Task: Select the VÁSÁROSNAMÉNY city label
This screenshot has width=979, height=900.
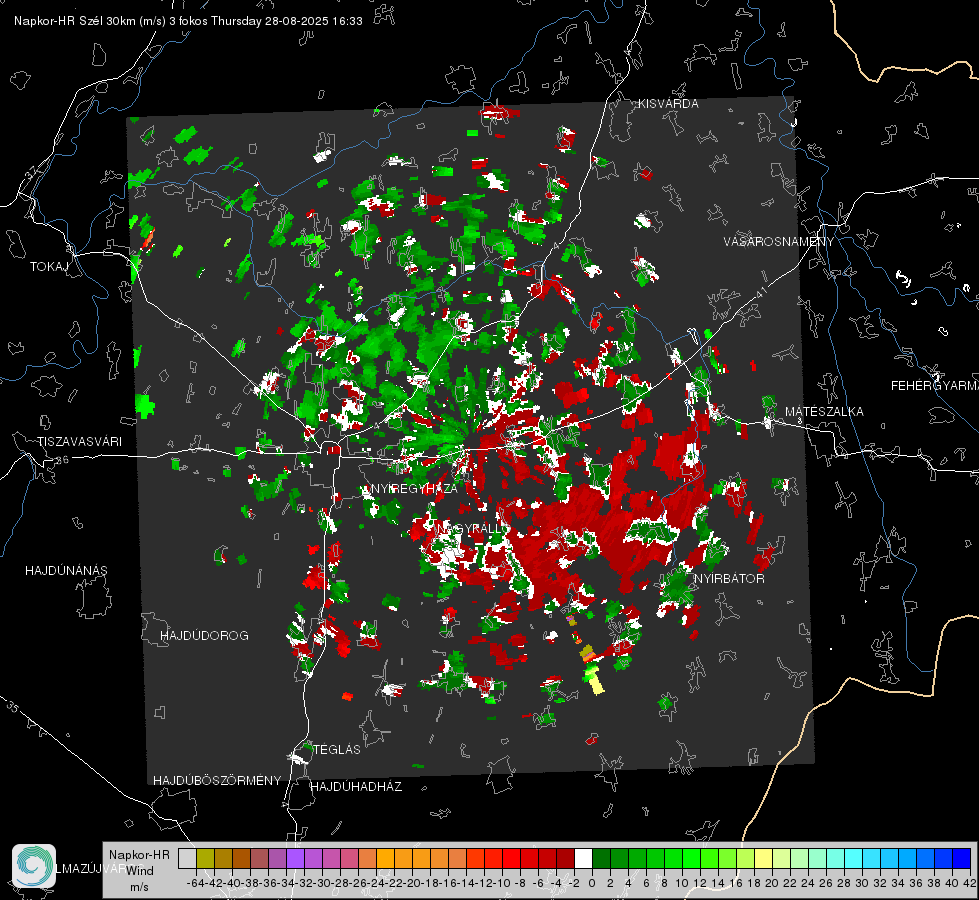Action: click(x=779, y=242)
